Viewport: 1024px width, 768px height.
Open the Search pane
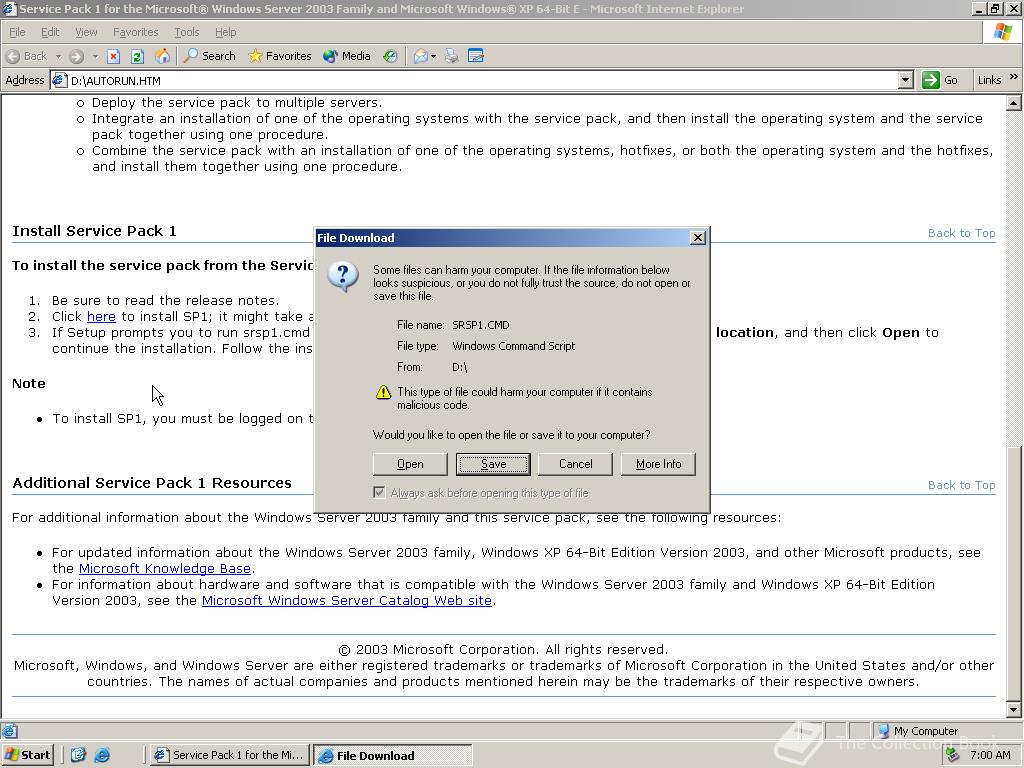(x=208, y=56)
